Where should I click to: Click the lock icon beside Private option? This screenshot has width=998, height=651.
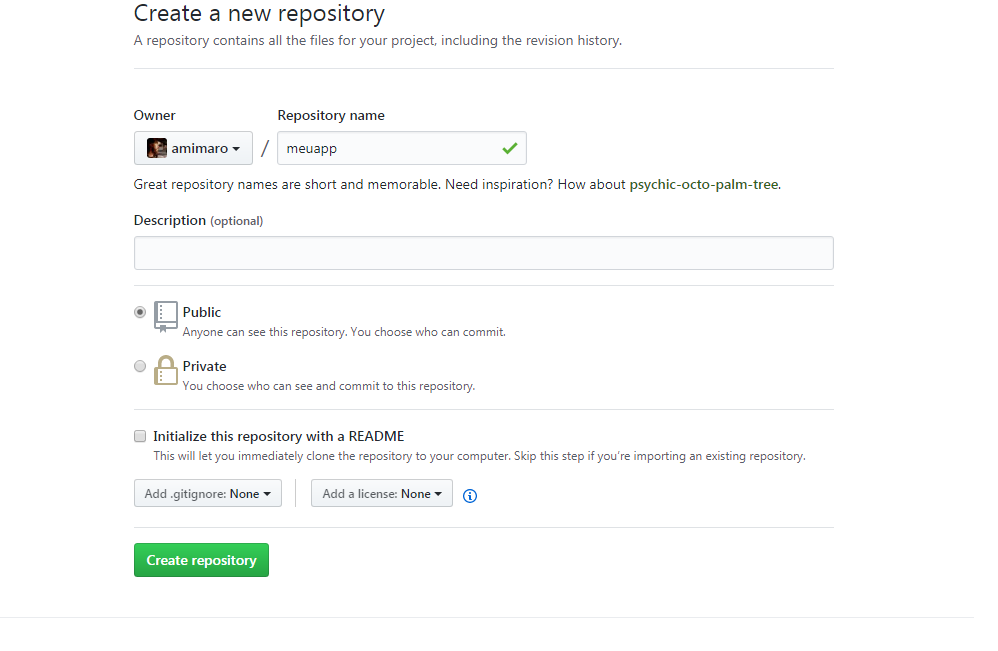click(x=165, y=371)
